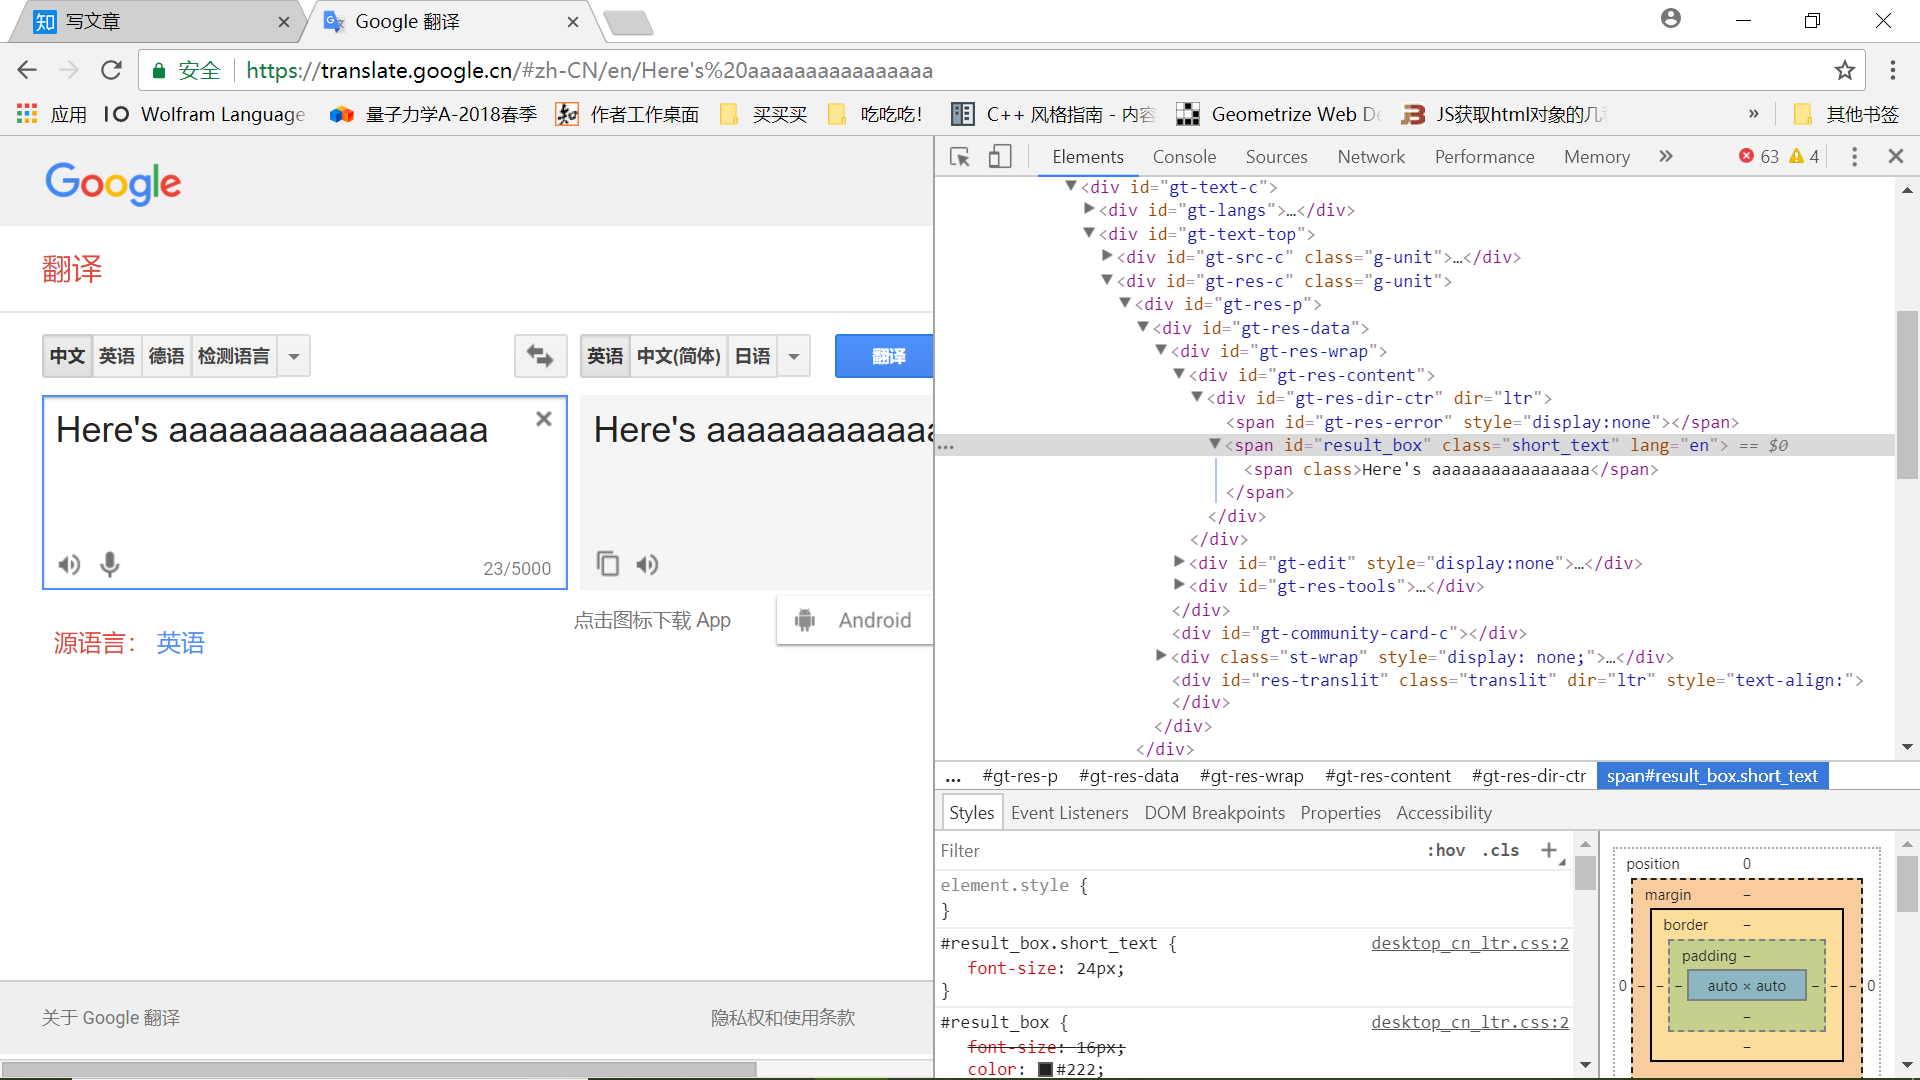This screenshot has width=1920, height=1080.
Task: Show more DevTools tabs with the double chevron
Action: tap(1666, 156)
